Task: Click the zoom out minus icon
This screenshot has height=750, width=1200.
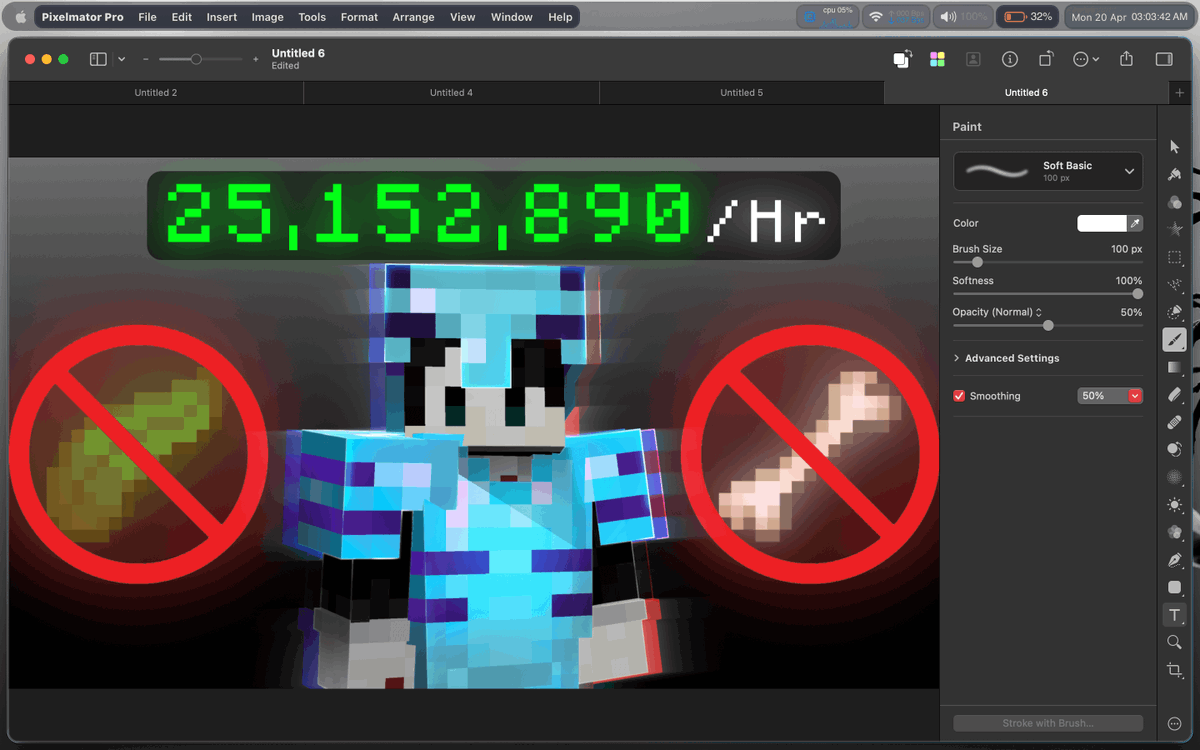Action: 146,60
